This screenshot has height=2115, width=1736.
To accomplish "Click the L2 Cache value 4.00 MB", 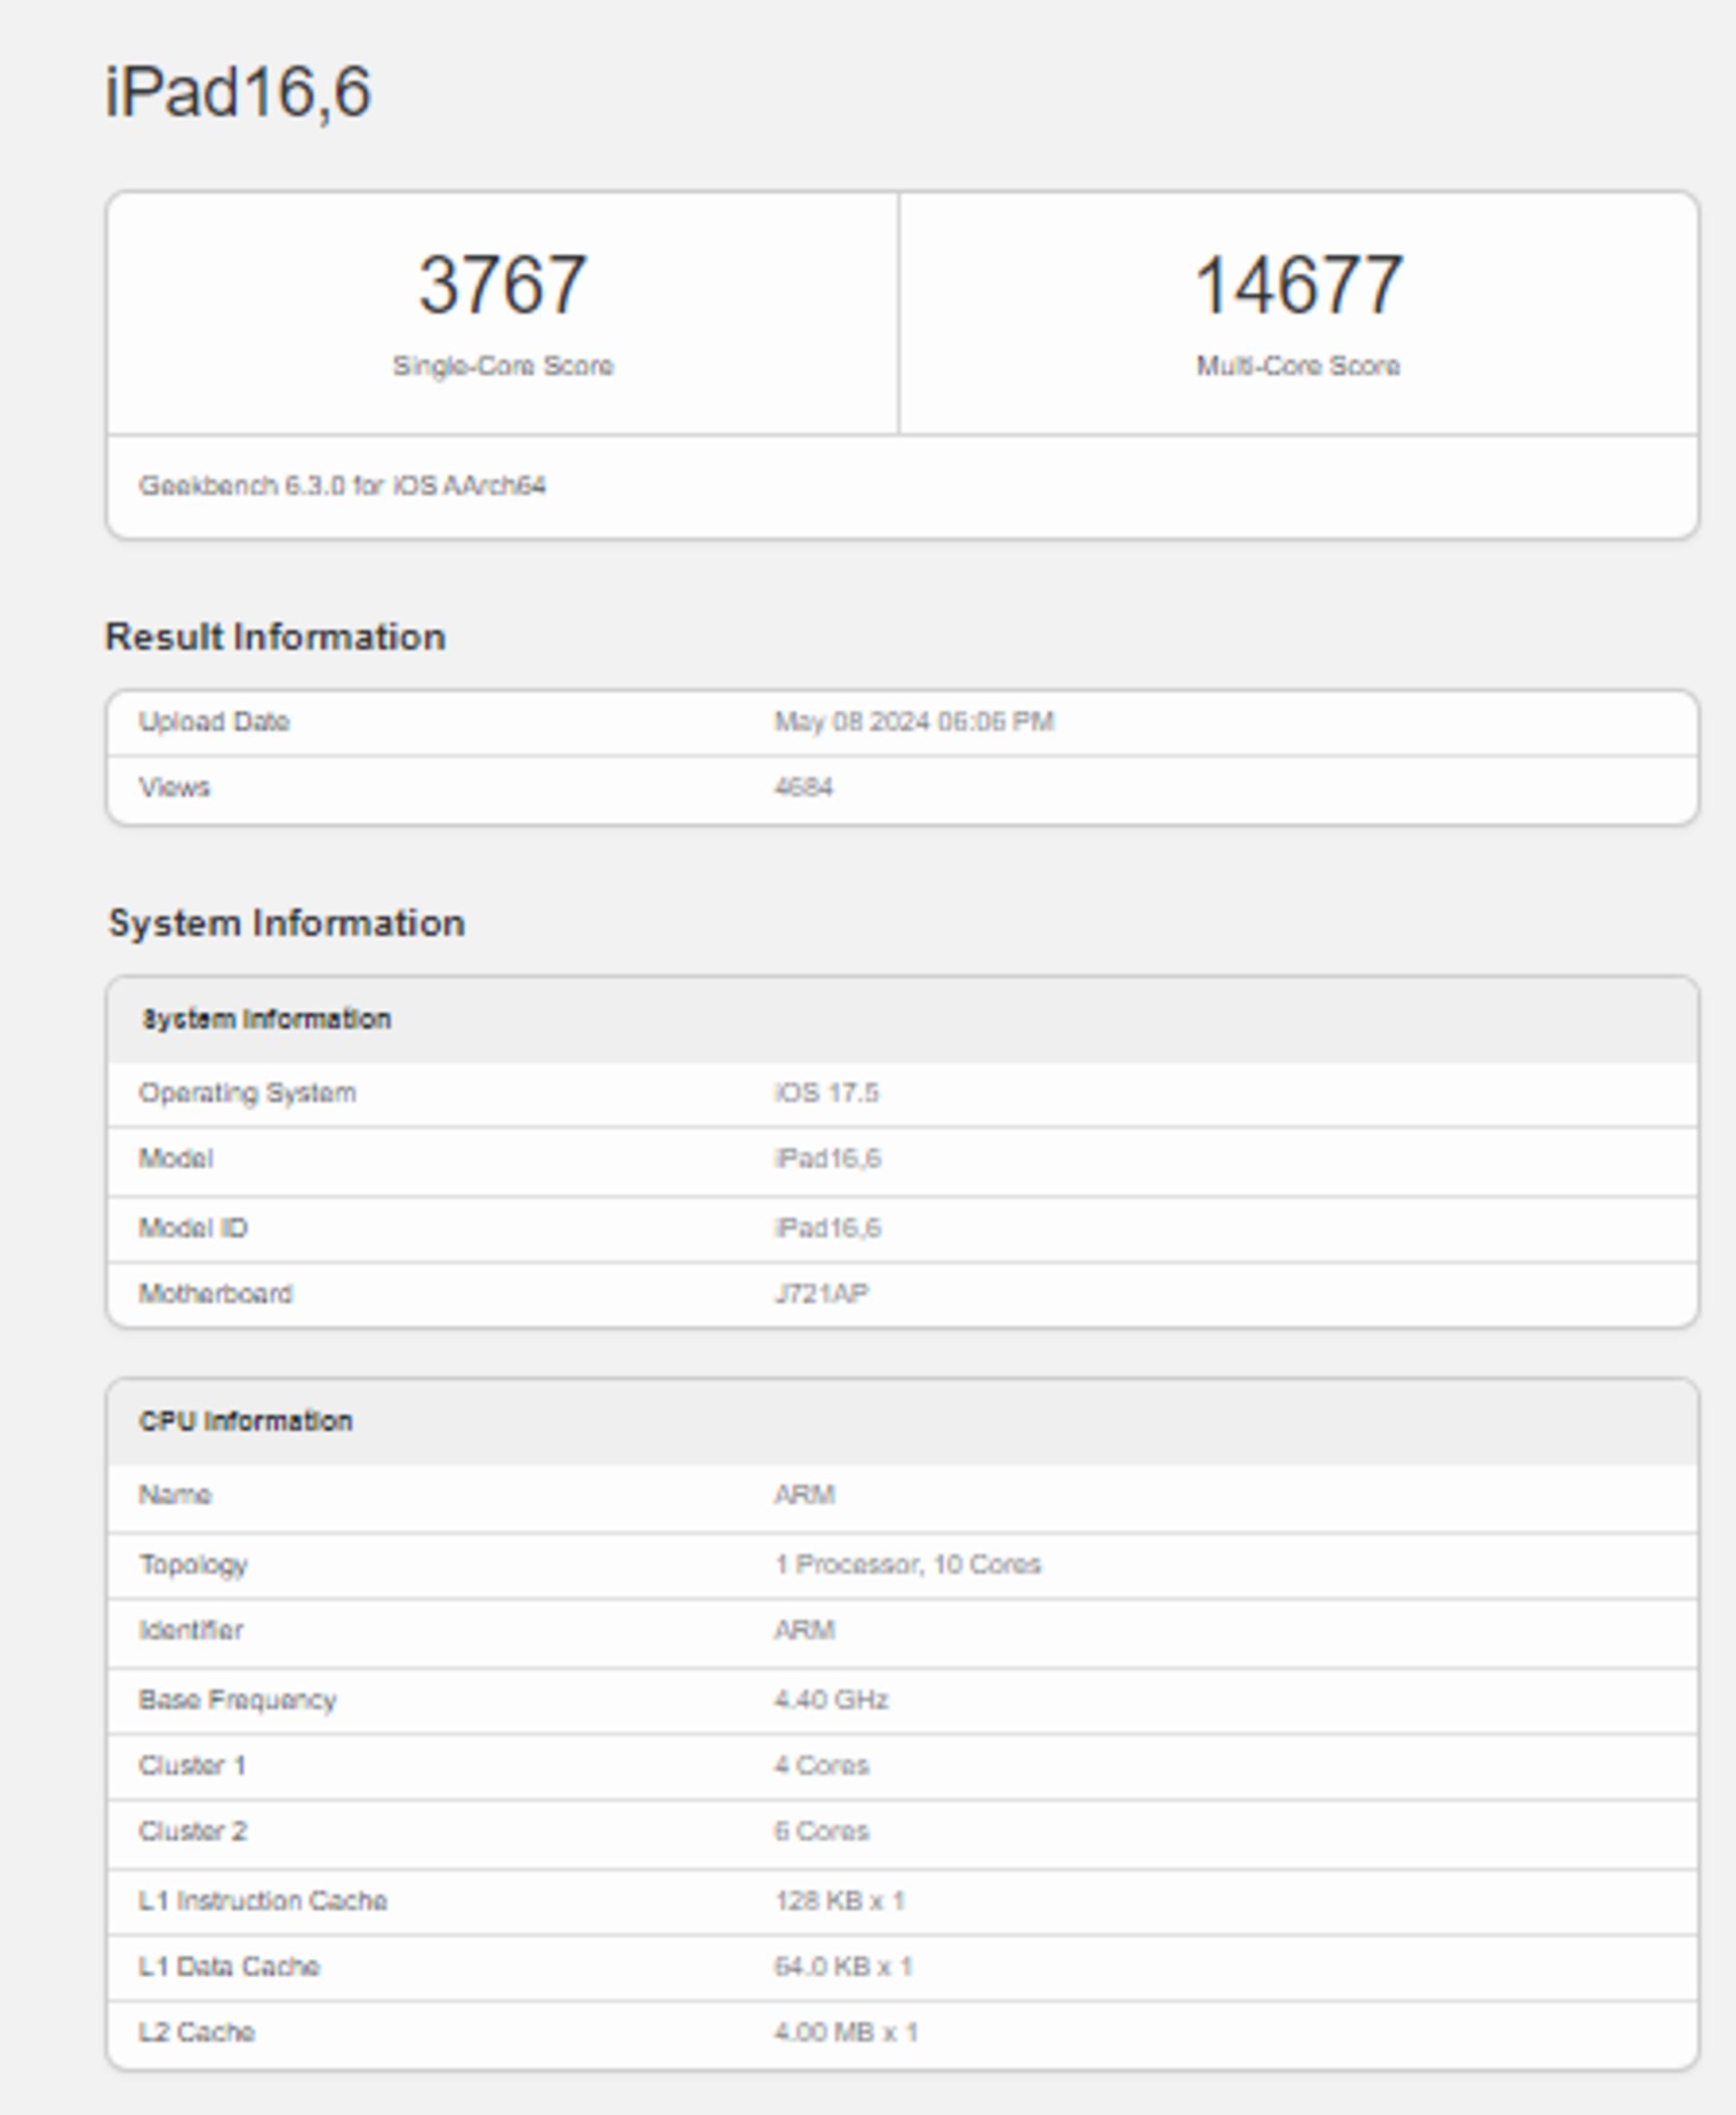I will [x=845, y=2033].
